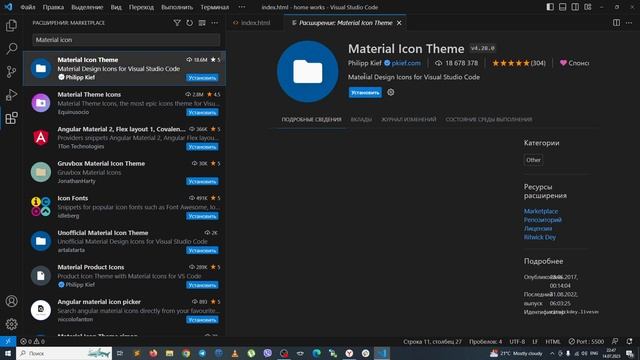The height and width of the screenshot is (360, 640).
Task: Click Port : 5500 Live Server status
Action: click(586, 341)
